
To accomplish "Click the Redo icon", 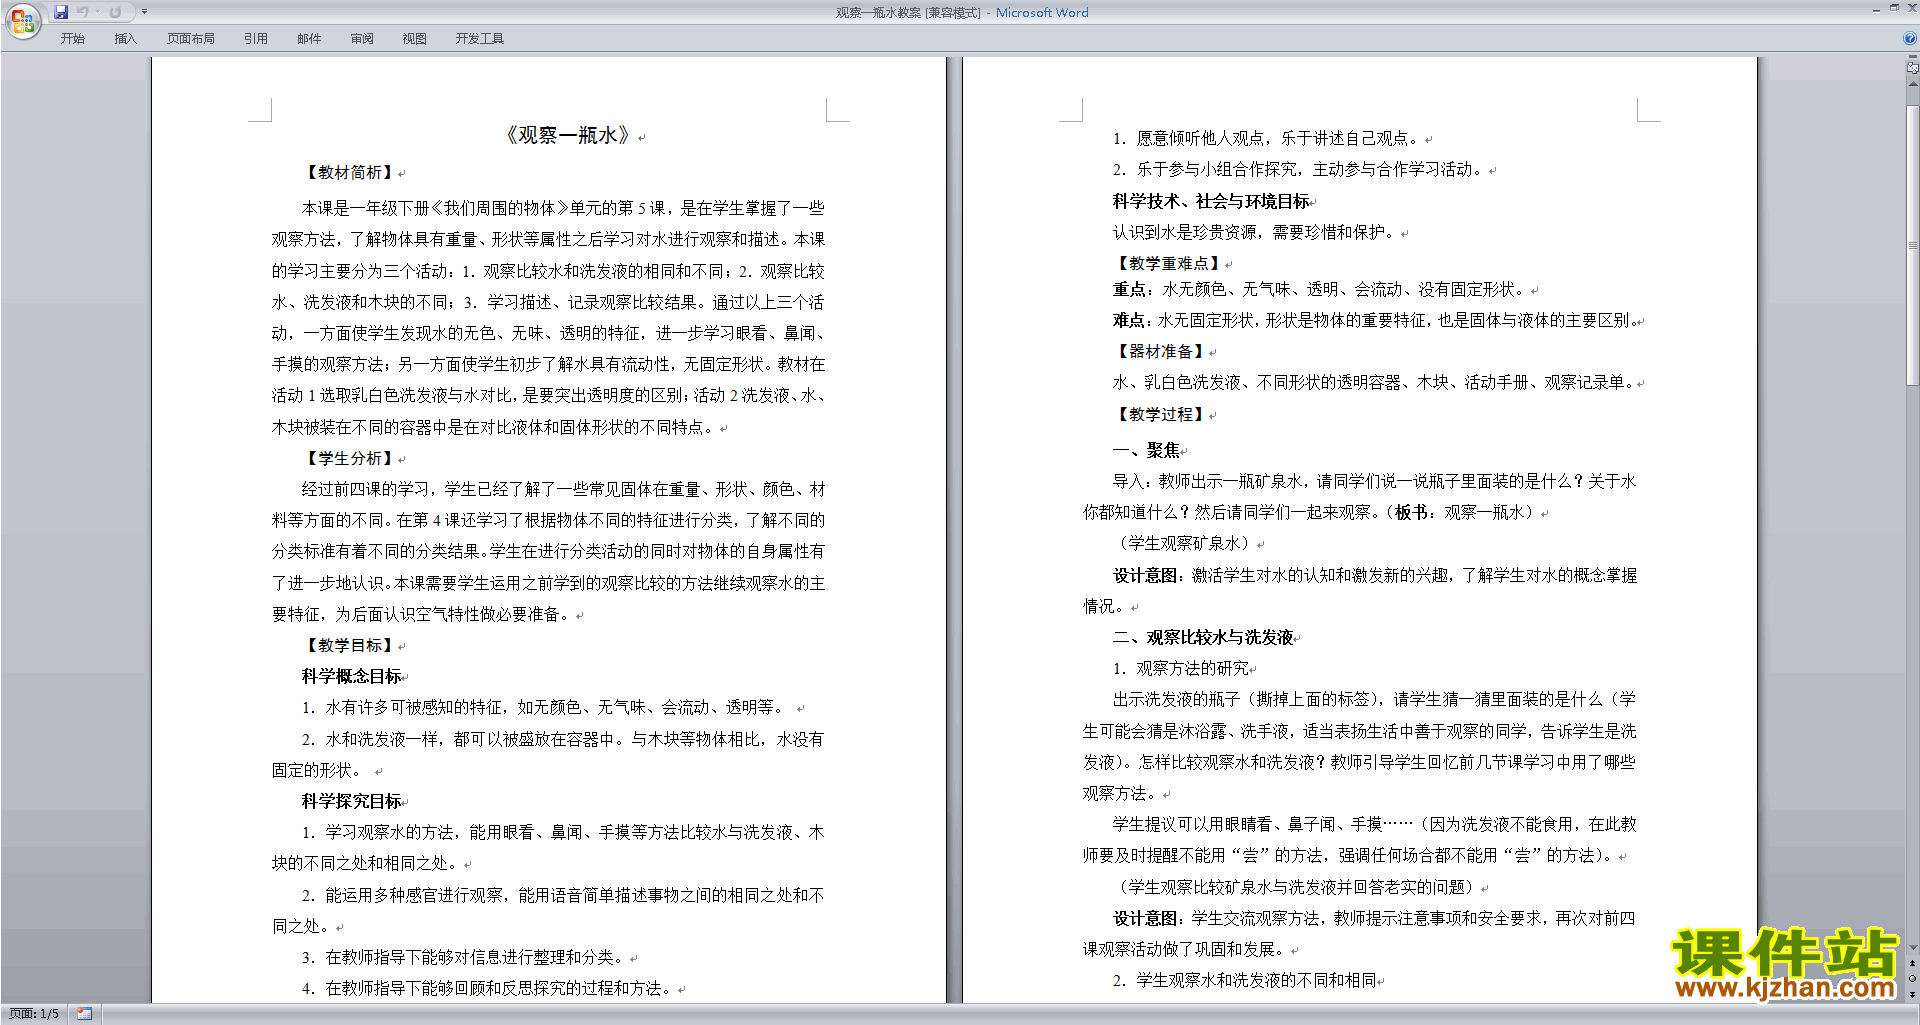I will point(115,12).
